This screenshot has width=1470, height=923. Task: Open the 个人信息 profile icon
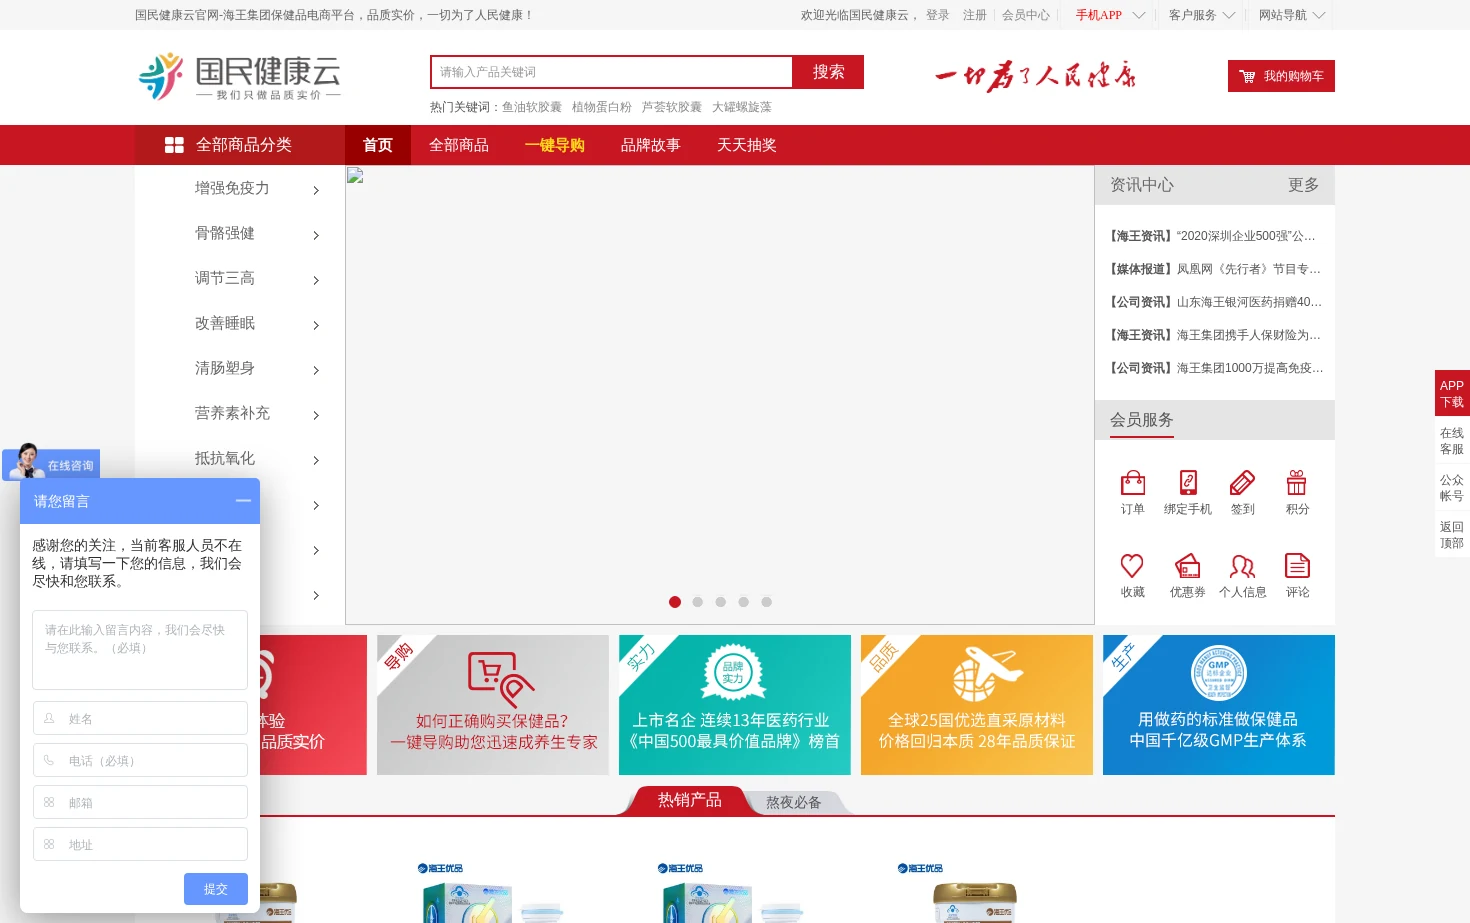click(x=1242, y=566)
